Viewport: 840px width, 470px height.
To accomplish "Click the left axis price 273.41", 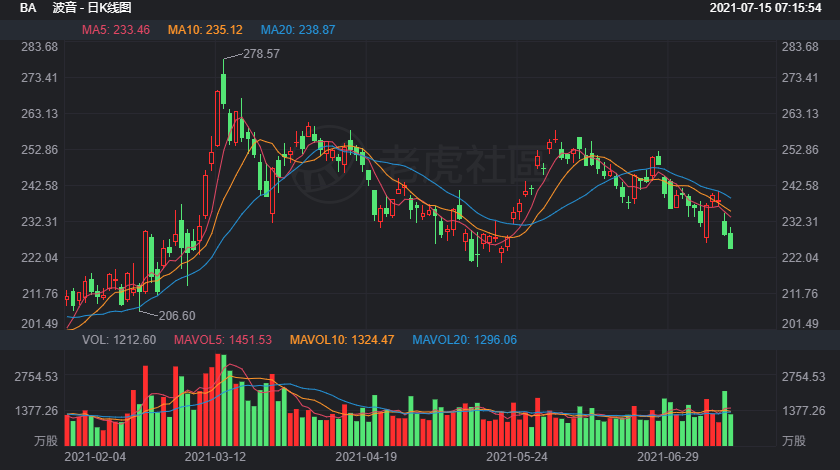I will click(x=40, y=78).
